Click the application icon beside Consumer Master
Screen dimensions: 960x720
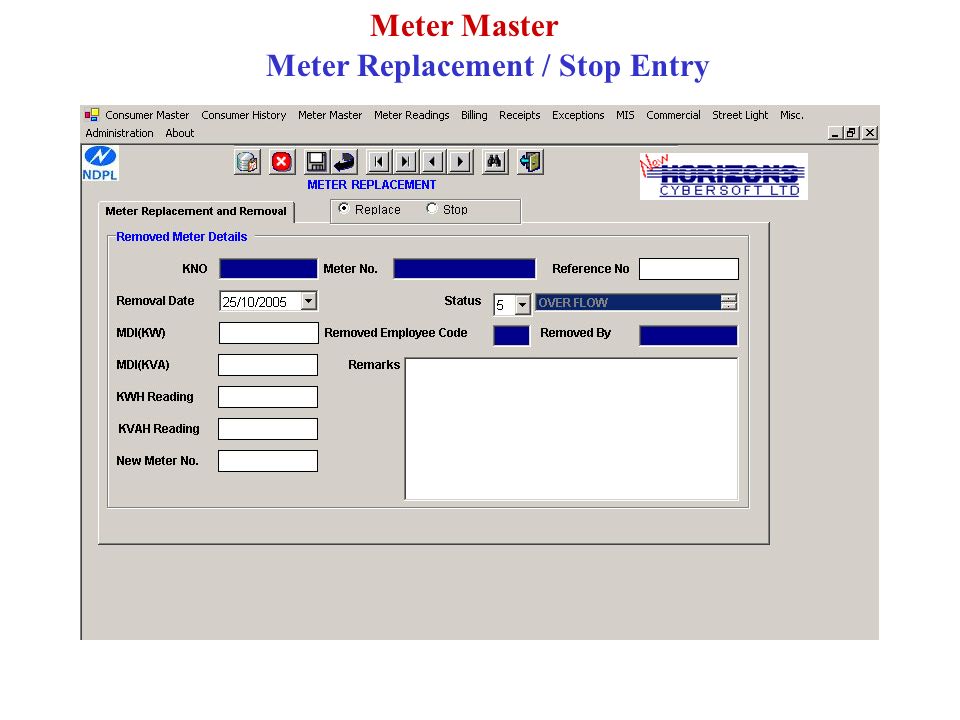[x=92, y=115]
